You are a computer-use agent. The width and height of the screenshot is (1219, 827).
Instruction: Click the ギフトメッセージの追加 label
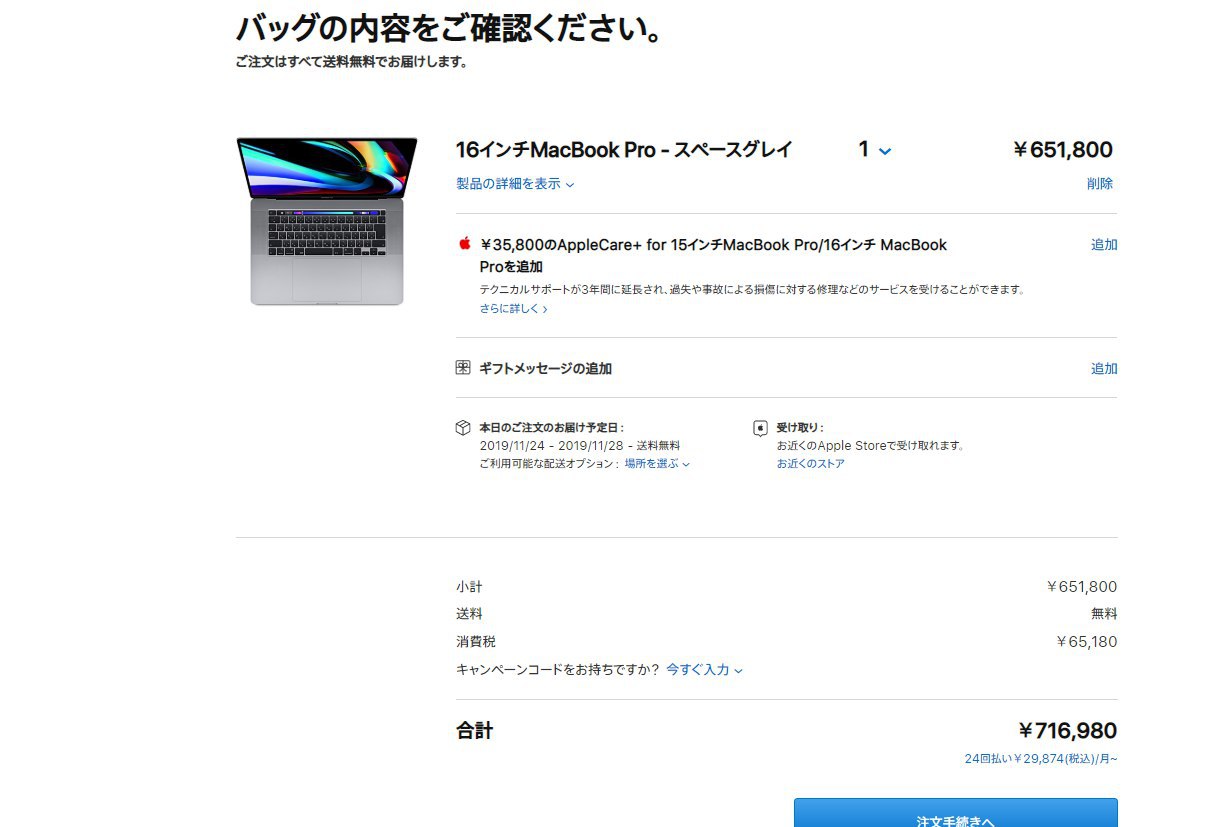545,369
